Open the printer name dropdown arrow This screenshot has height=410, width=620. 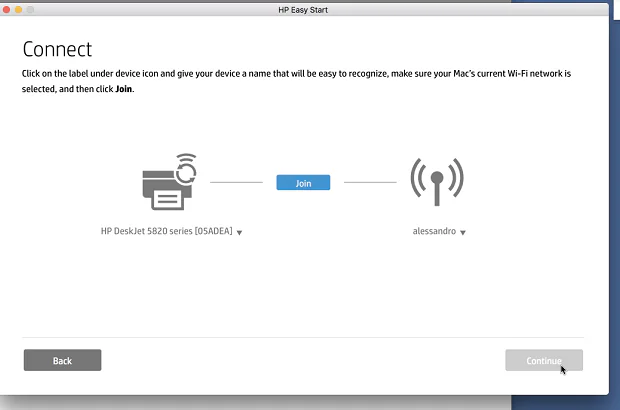coord(239,232)
